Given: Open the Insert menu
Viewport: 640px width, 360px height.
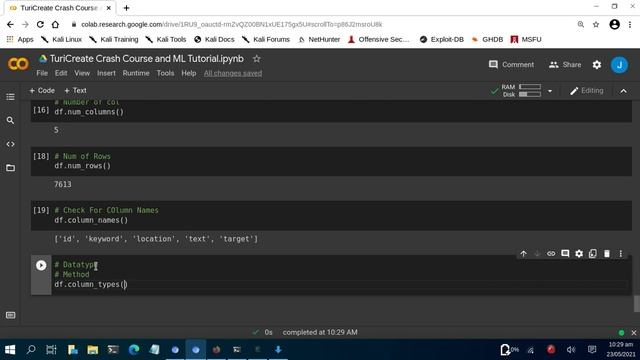Looking at the screenshot, I should tap(106, 73).
